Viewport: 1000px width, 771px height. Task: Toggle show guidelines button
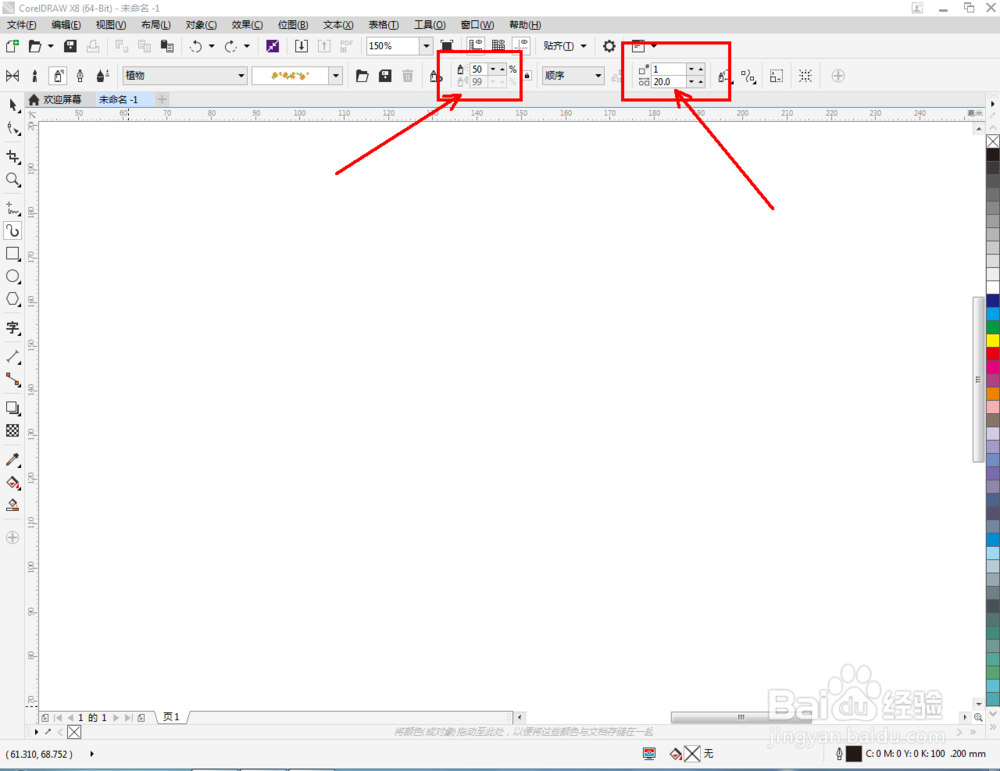[x=522, y=46]
